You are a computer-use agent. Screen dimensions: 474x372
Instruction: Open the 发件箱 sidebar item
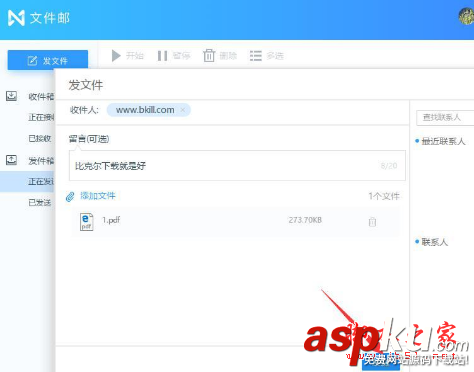41,161
